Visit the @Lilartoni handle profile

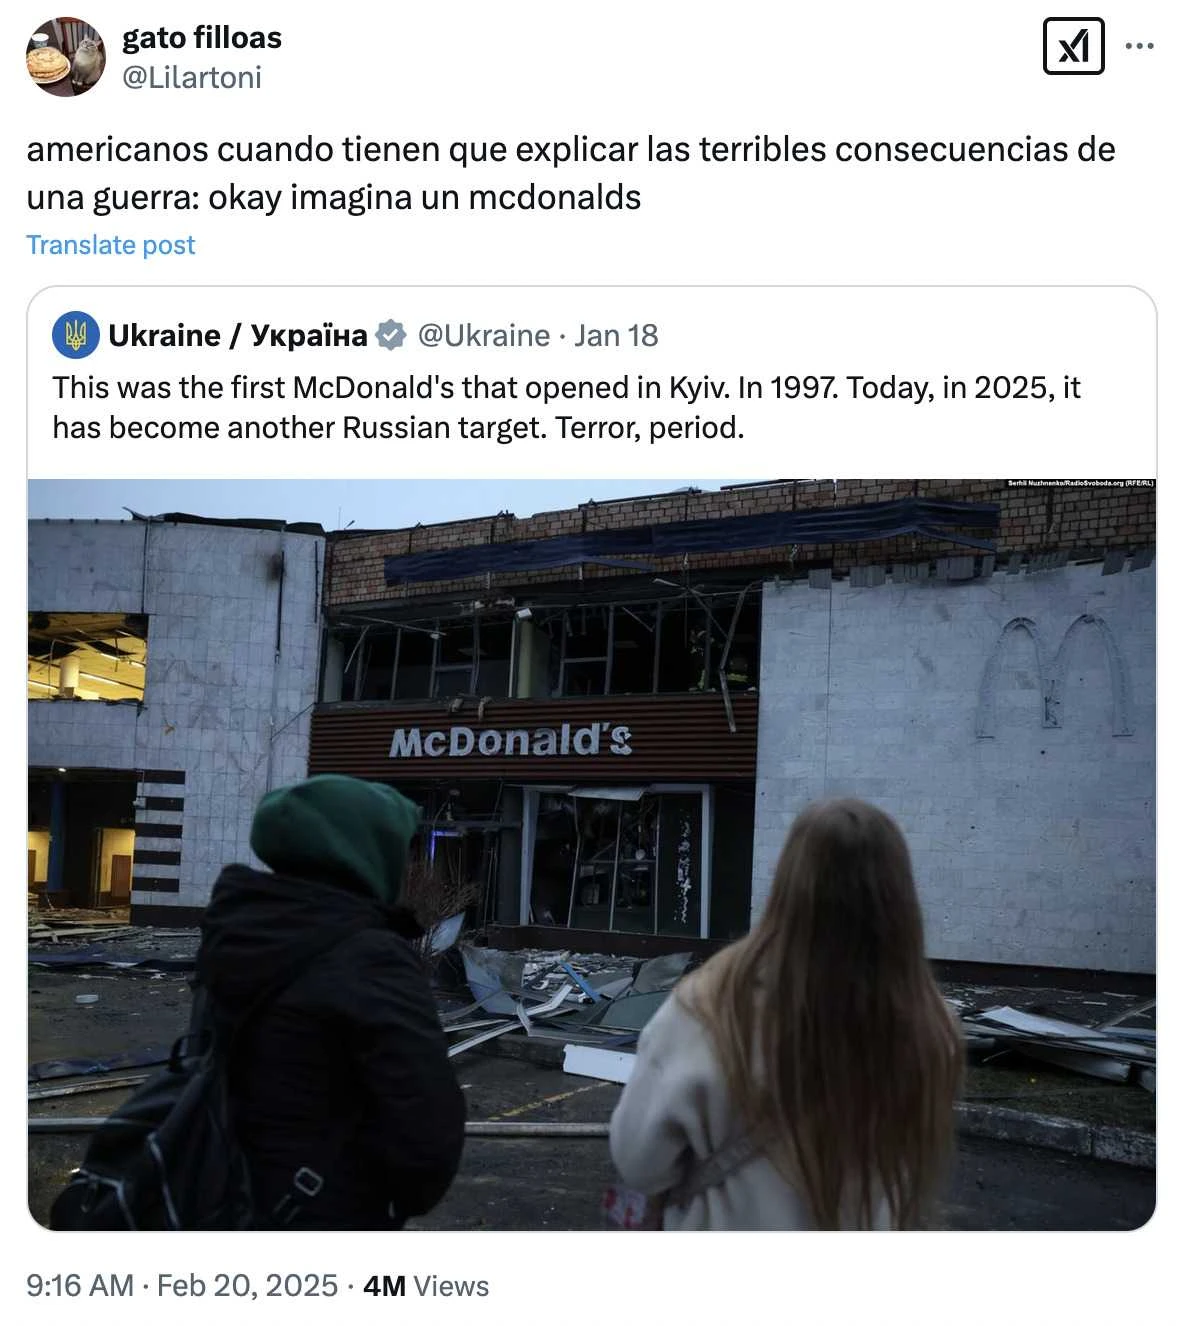[x=192, y=77]
